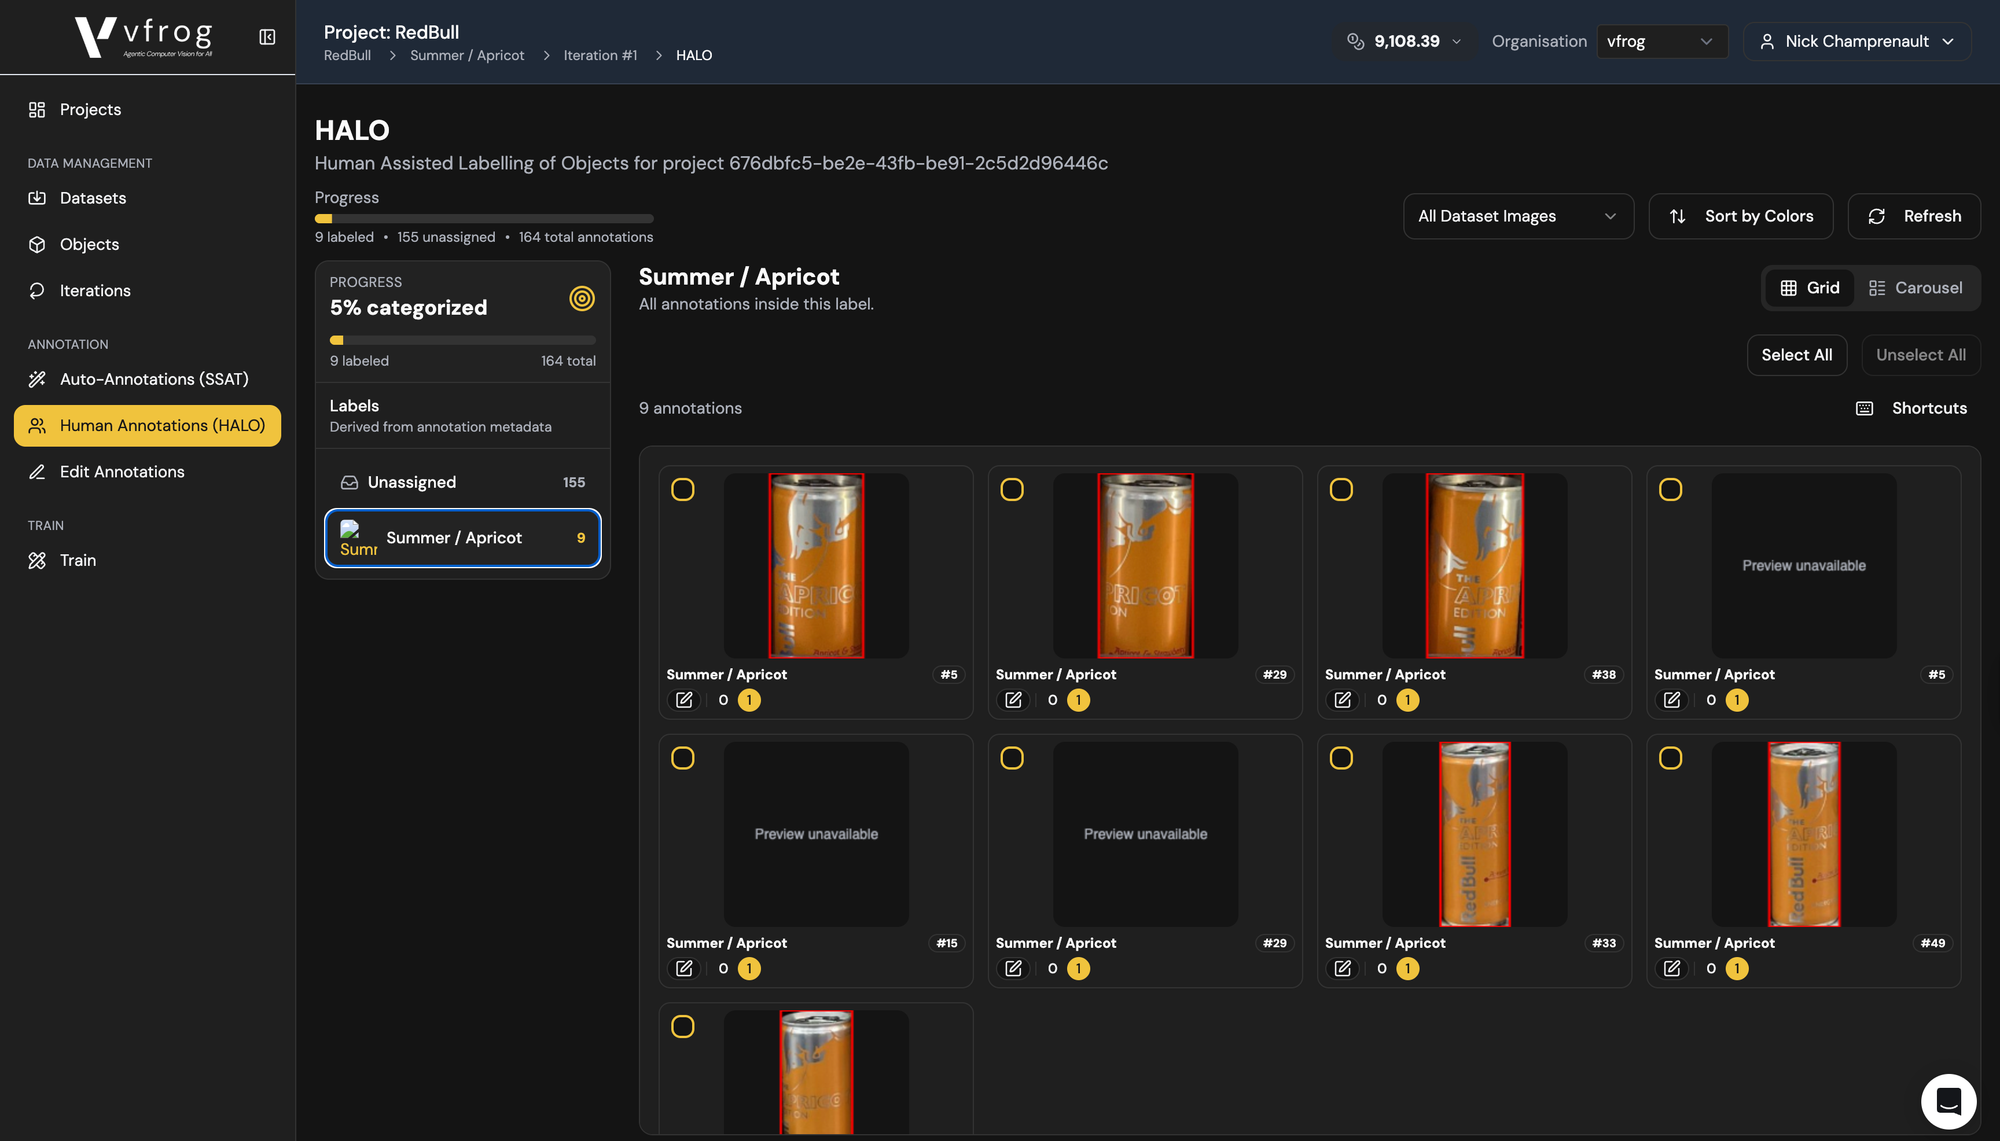
Task: Check the selection circle on annotation #15
Action: coord(683,758)
